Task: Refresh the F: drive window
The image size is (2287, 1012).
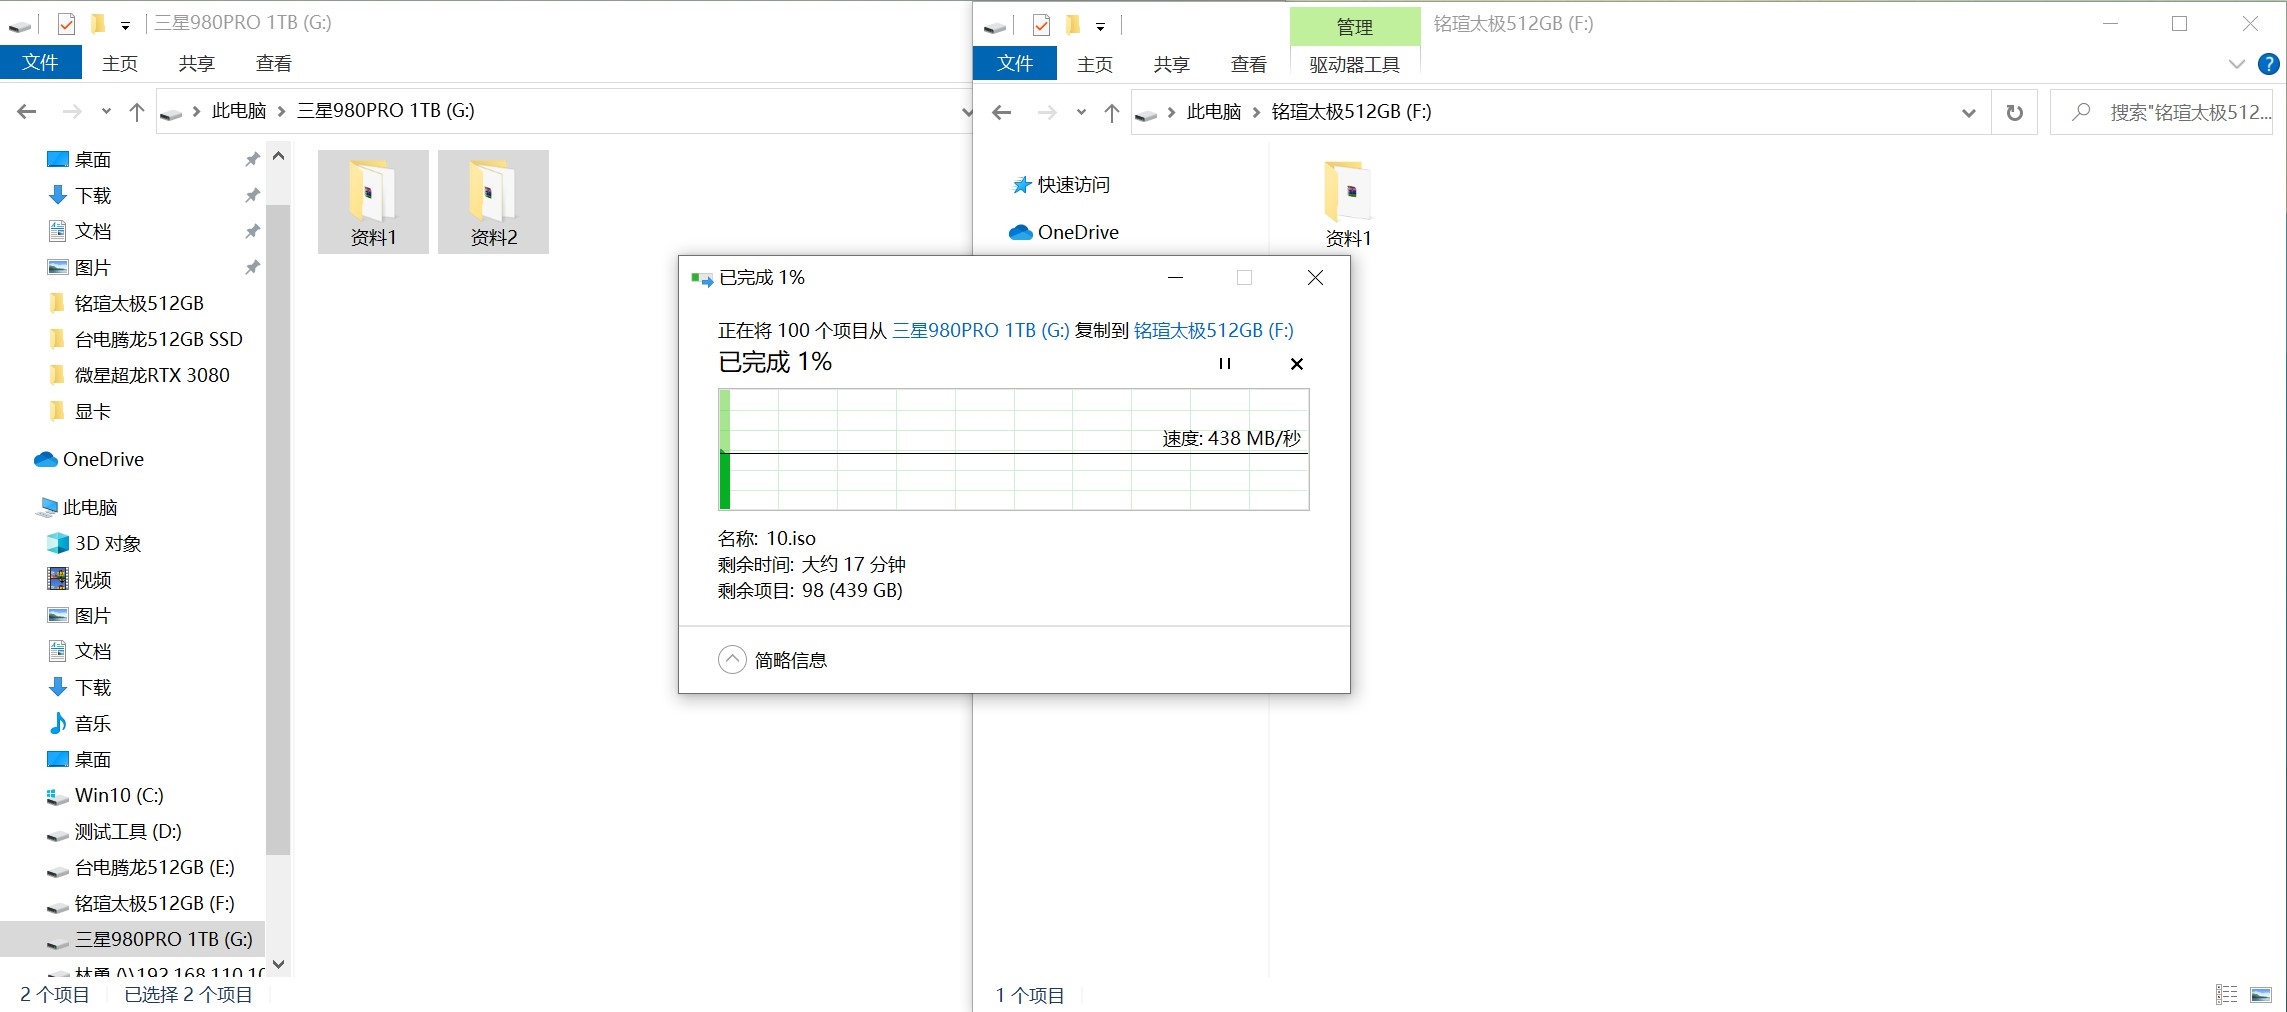Action: [x=2015, y=112]
